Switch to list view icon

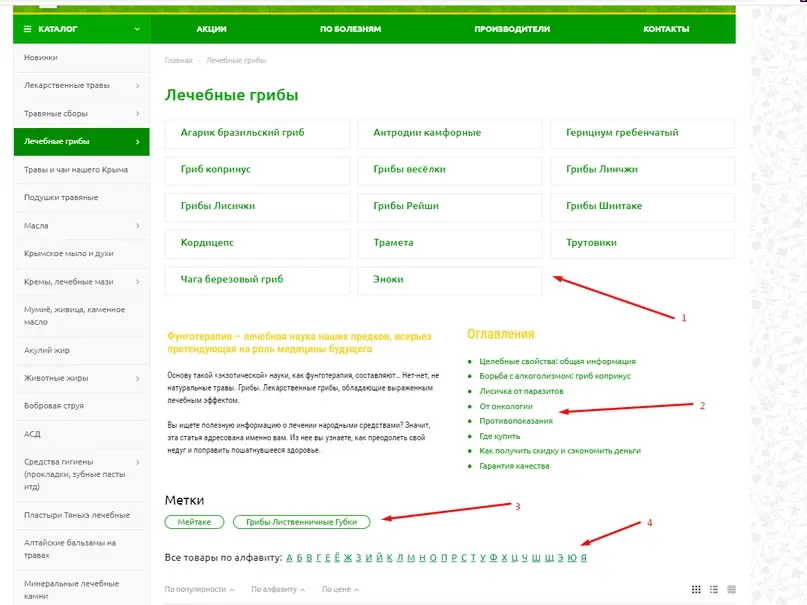(x=714, y=589)
